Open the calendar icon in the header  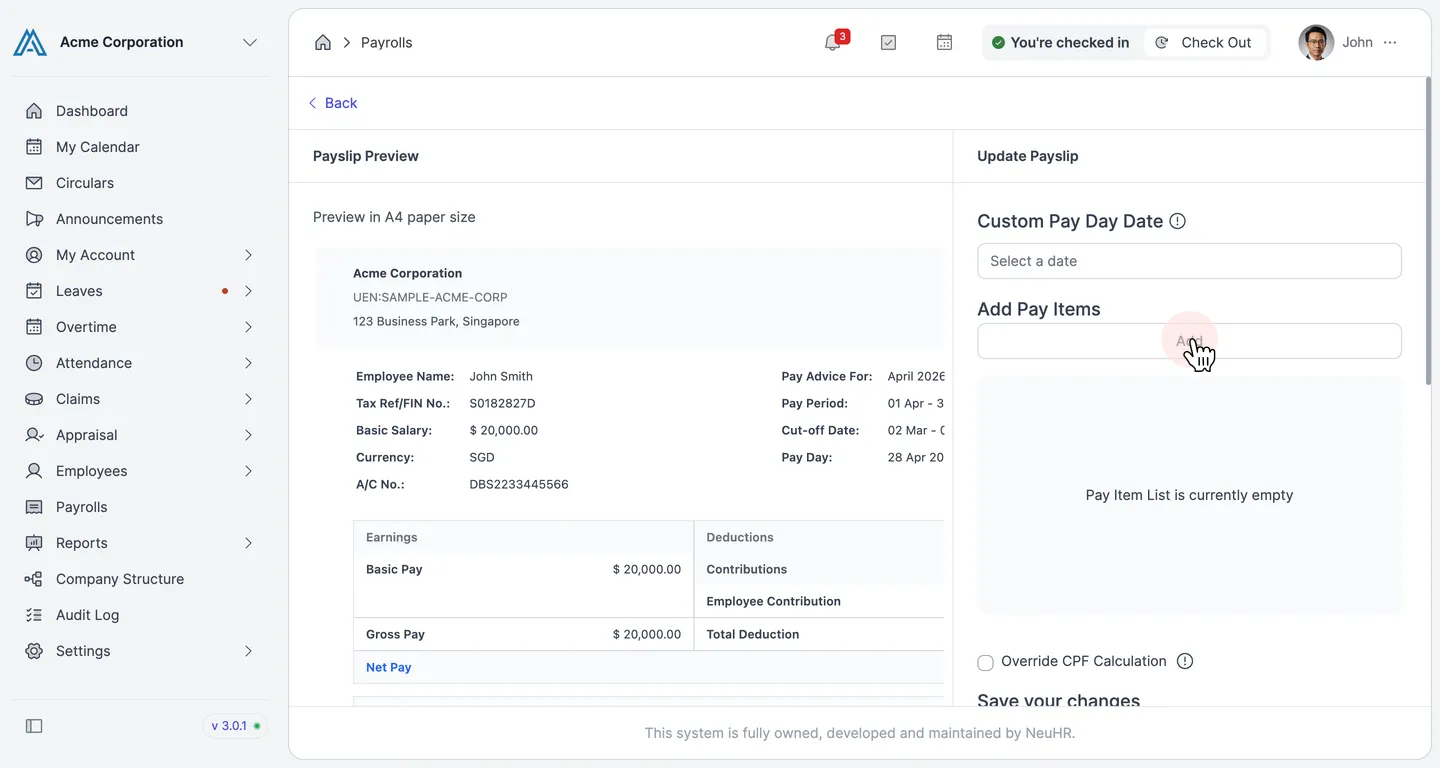(944, 42)
